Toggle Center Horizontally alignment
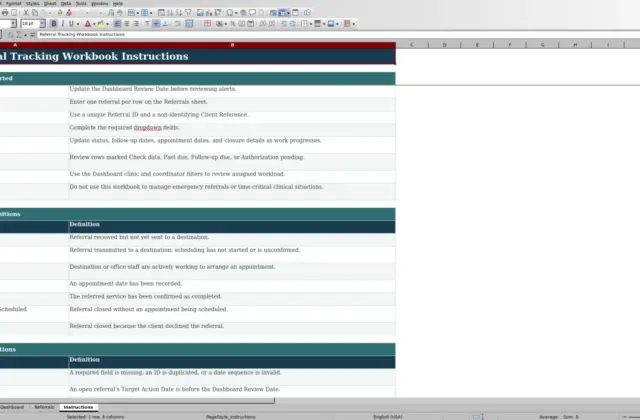This screenshot has width=640, height=420. click(x=127, y=24)
